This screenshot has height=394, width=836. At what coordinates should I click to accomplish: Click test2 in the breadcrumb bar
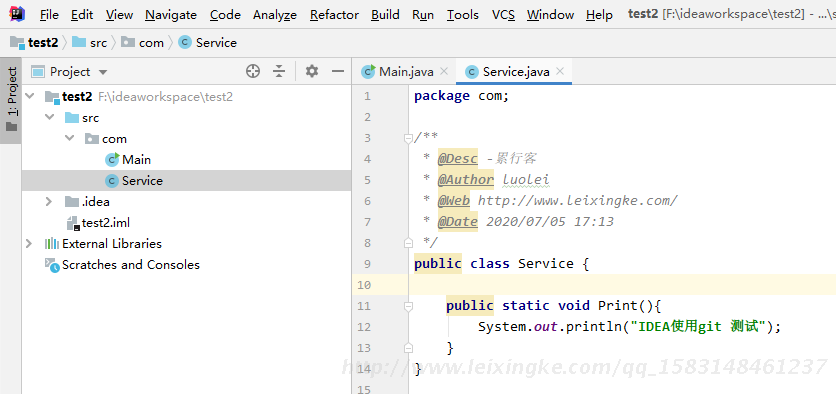pyautogui.click(x=34, y=43)
